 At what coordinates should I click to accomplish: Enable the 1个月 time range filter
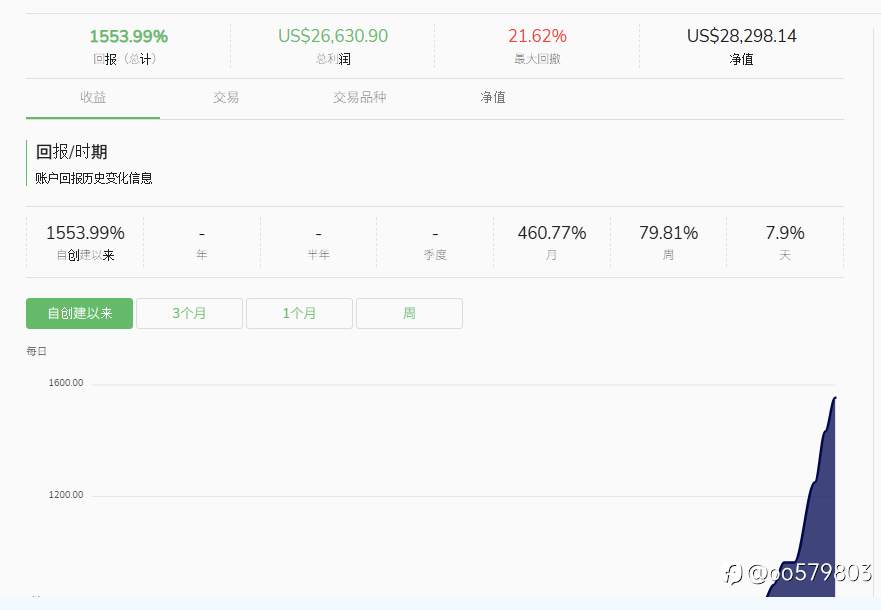click(x=299, y=313)
